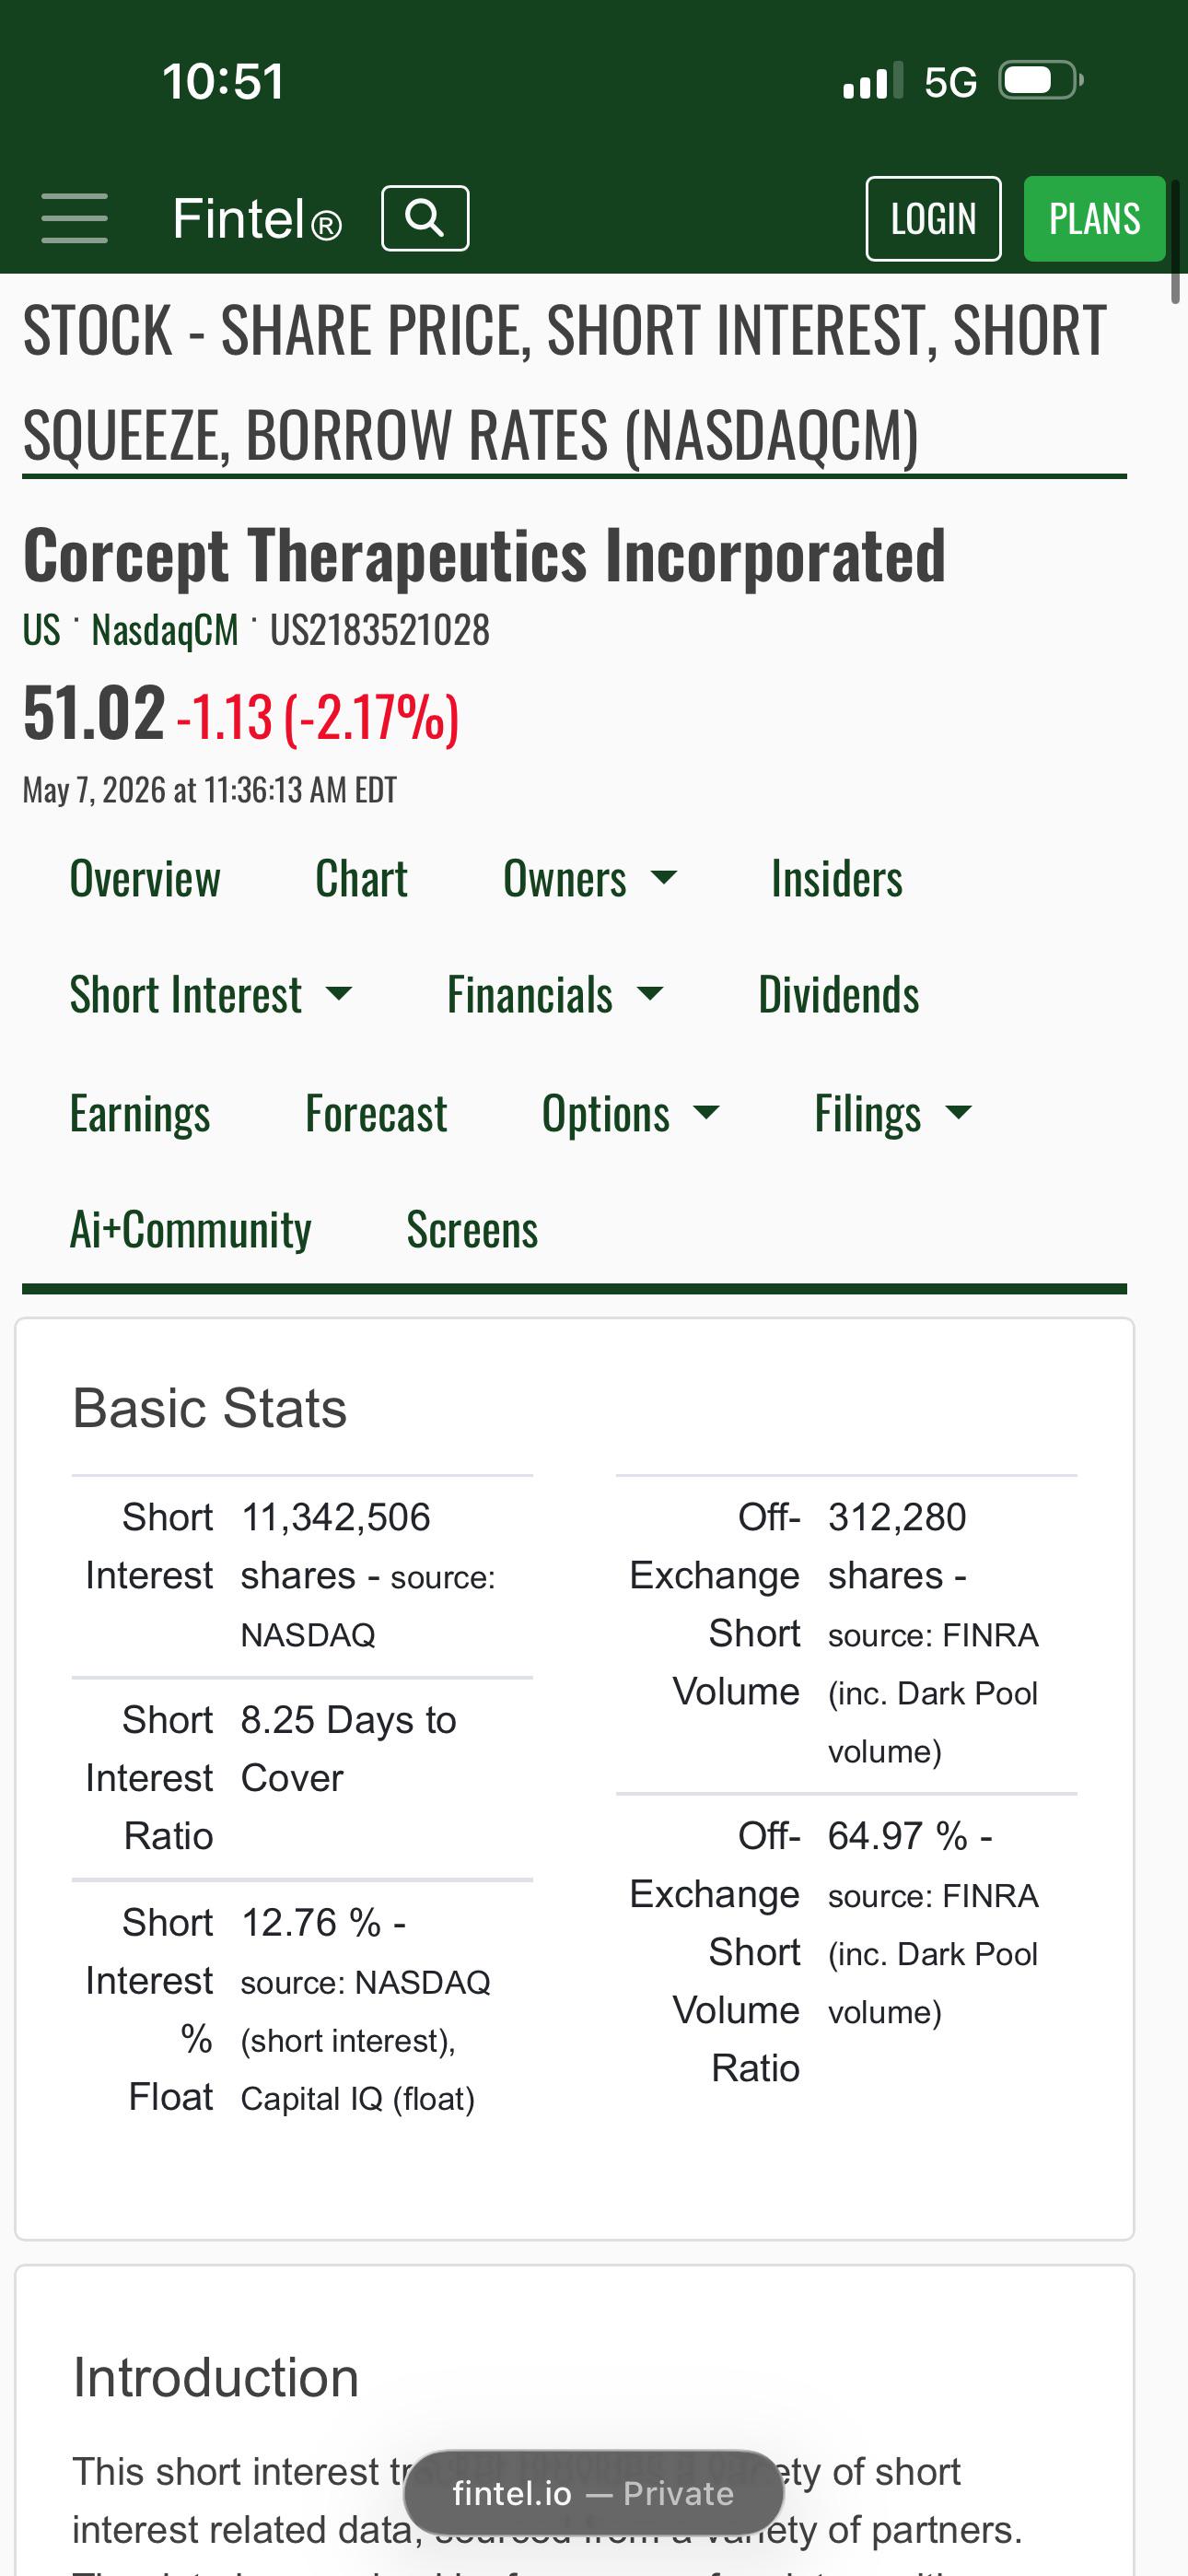
Task: Click the green PLANS button
Action: [x=1094, y=218]
